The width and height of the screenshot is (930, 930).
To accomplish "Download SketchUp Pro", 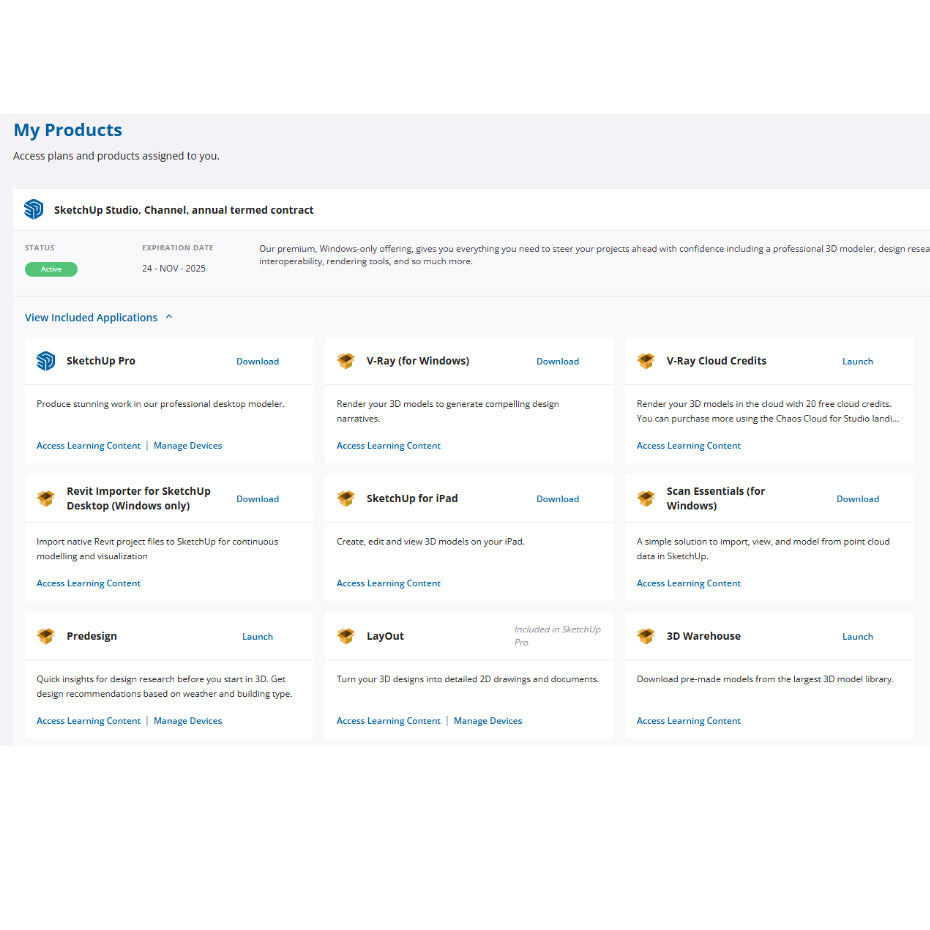I will [x=257, y=361].
